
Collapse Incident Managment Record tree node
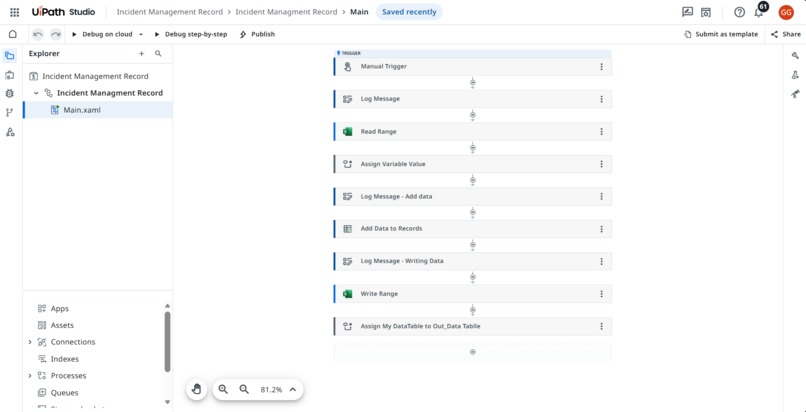[x=36, y=93]
